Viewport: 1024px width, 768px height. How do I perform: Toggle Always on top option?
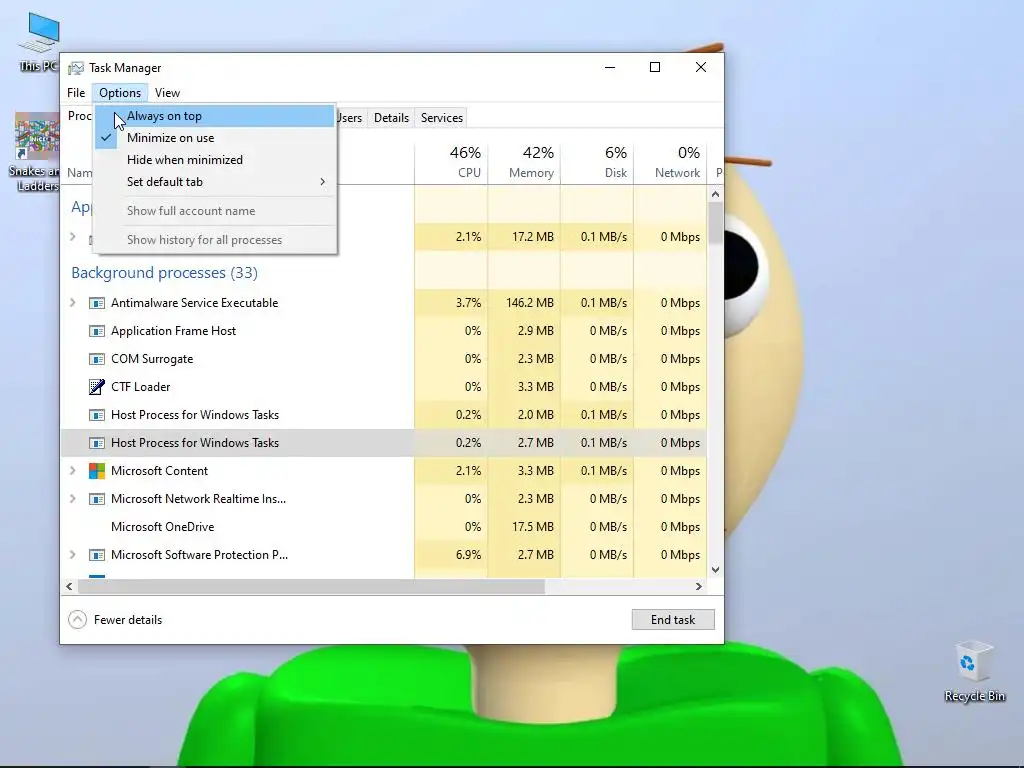pos(216,116)
